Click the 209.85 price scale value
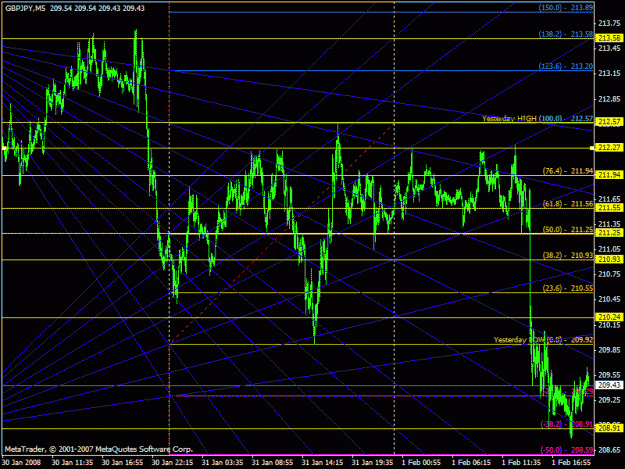This screenshot has width=625, height=469. click(x=609, y=350)
